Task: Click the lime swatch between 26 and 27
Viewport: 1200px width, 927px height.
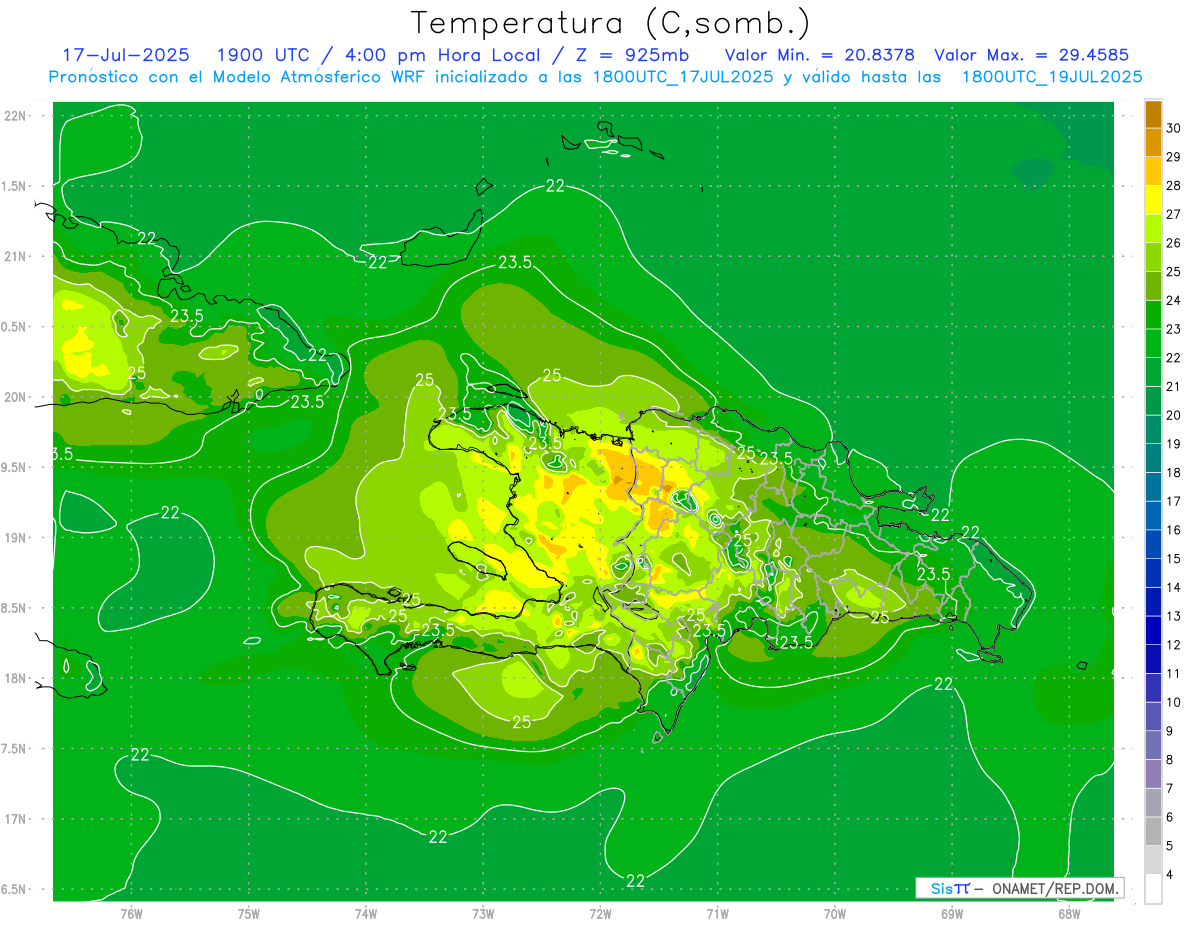Action: pyautogui.click(x=1153, y=229)
